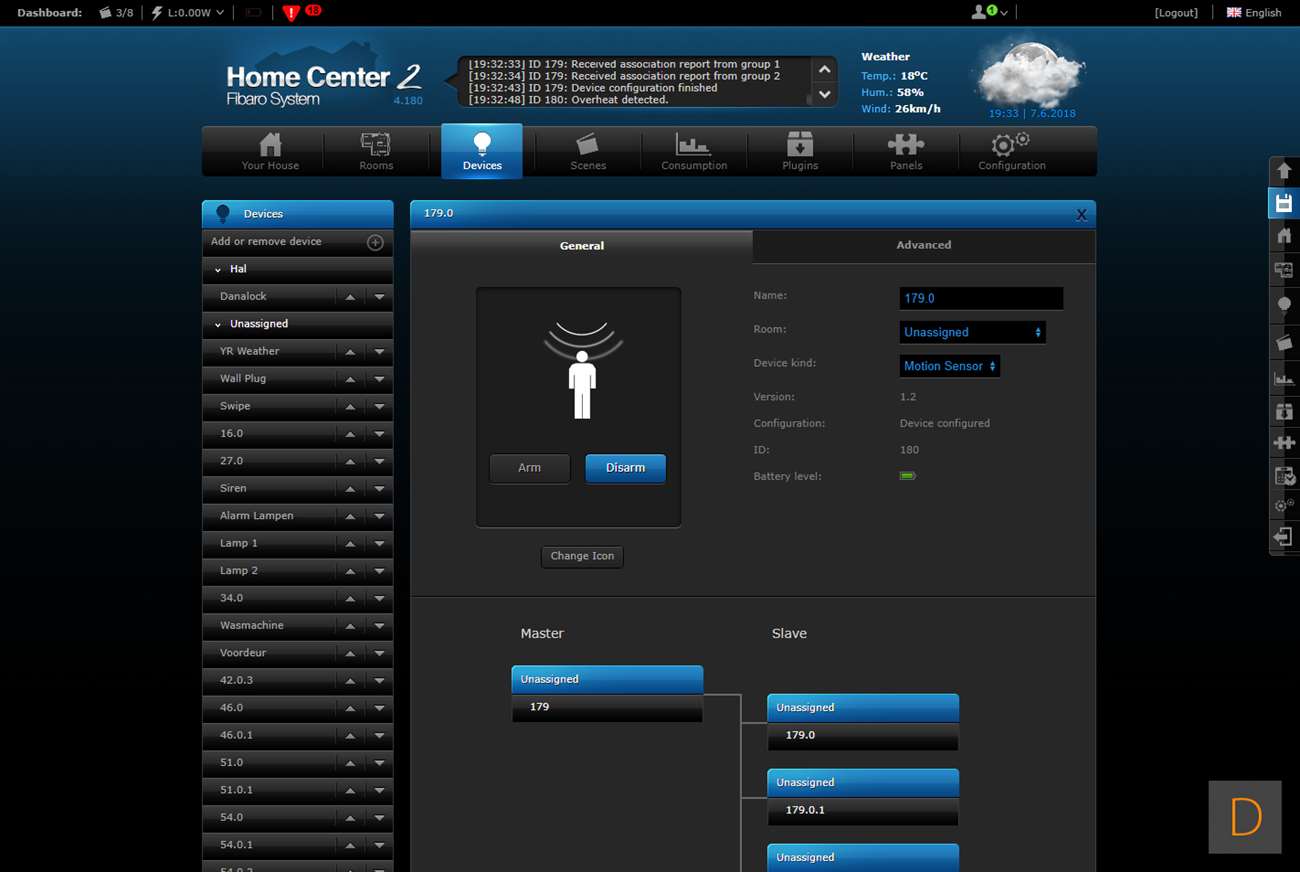Move Voordeur down with its arrow
The width and height of the screenshot is (1300, 872).
[379, 653]
